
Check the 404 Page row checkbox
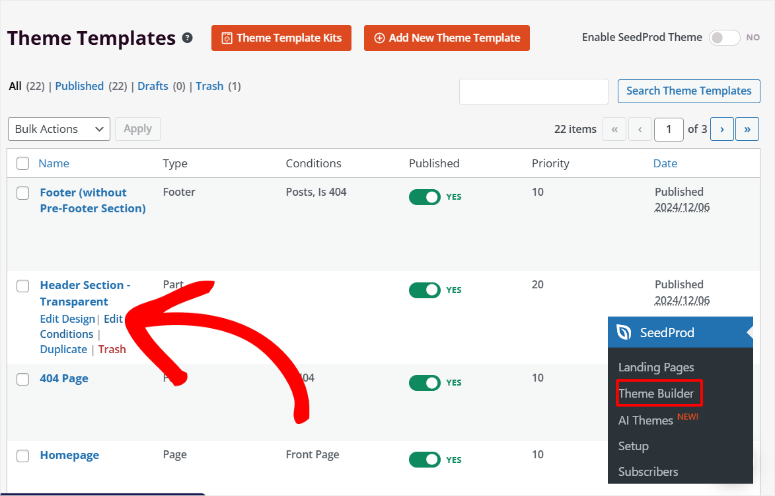click(23, 379)
